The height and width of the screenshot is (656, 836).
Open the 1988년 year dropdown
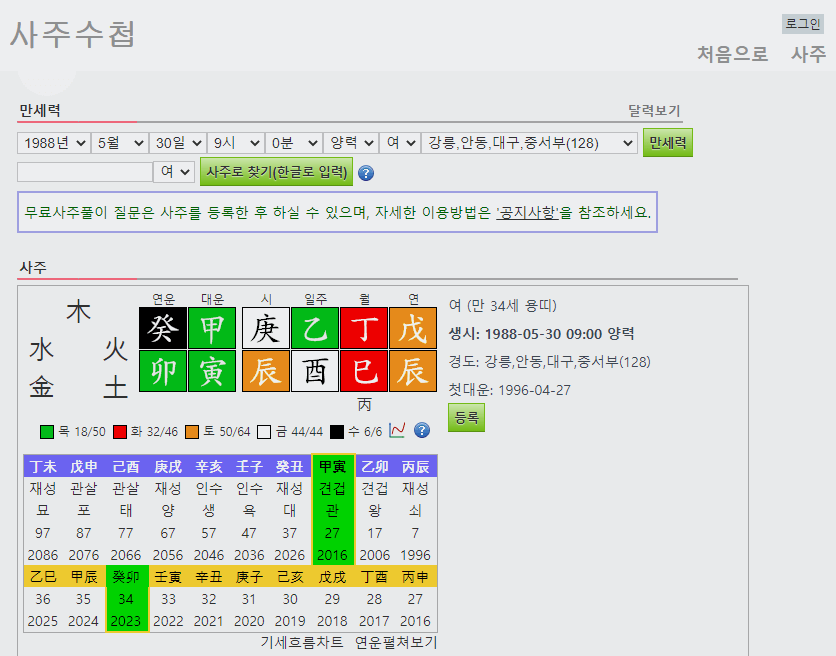click(52, 142)
